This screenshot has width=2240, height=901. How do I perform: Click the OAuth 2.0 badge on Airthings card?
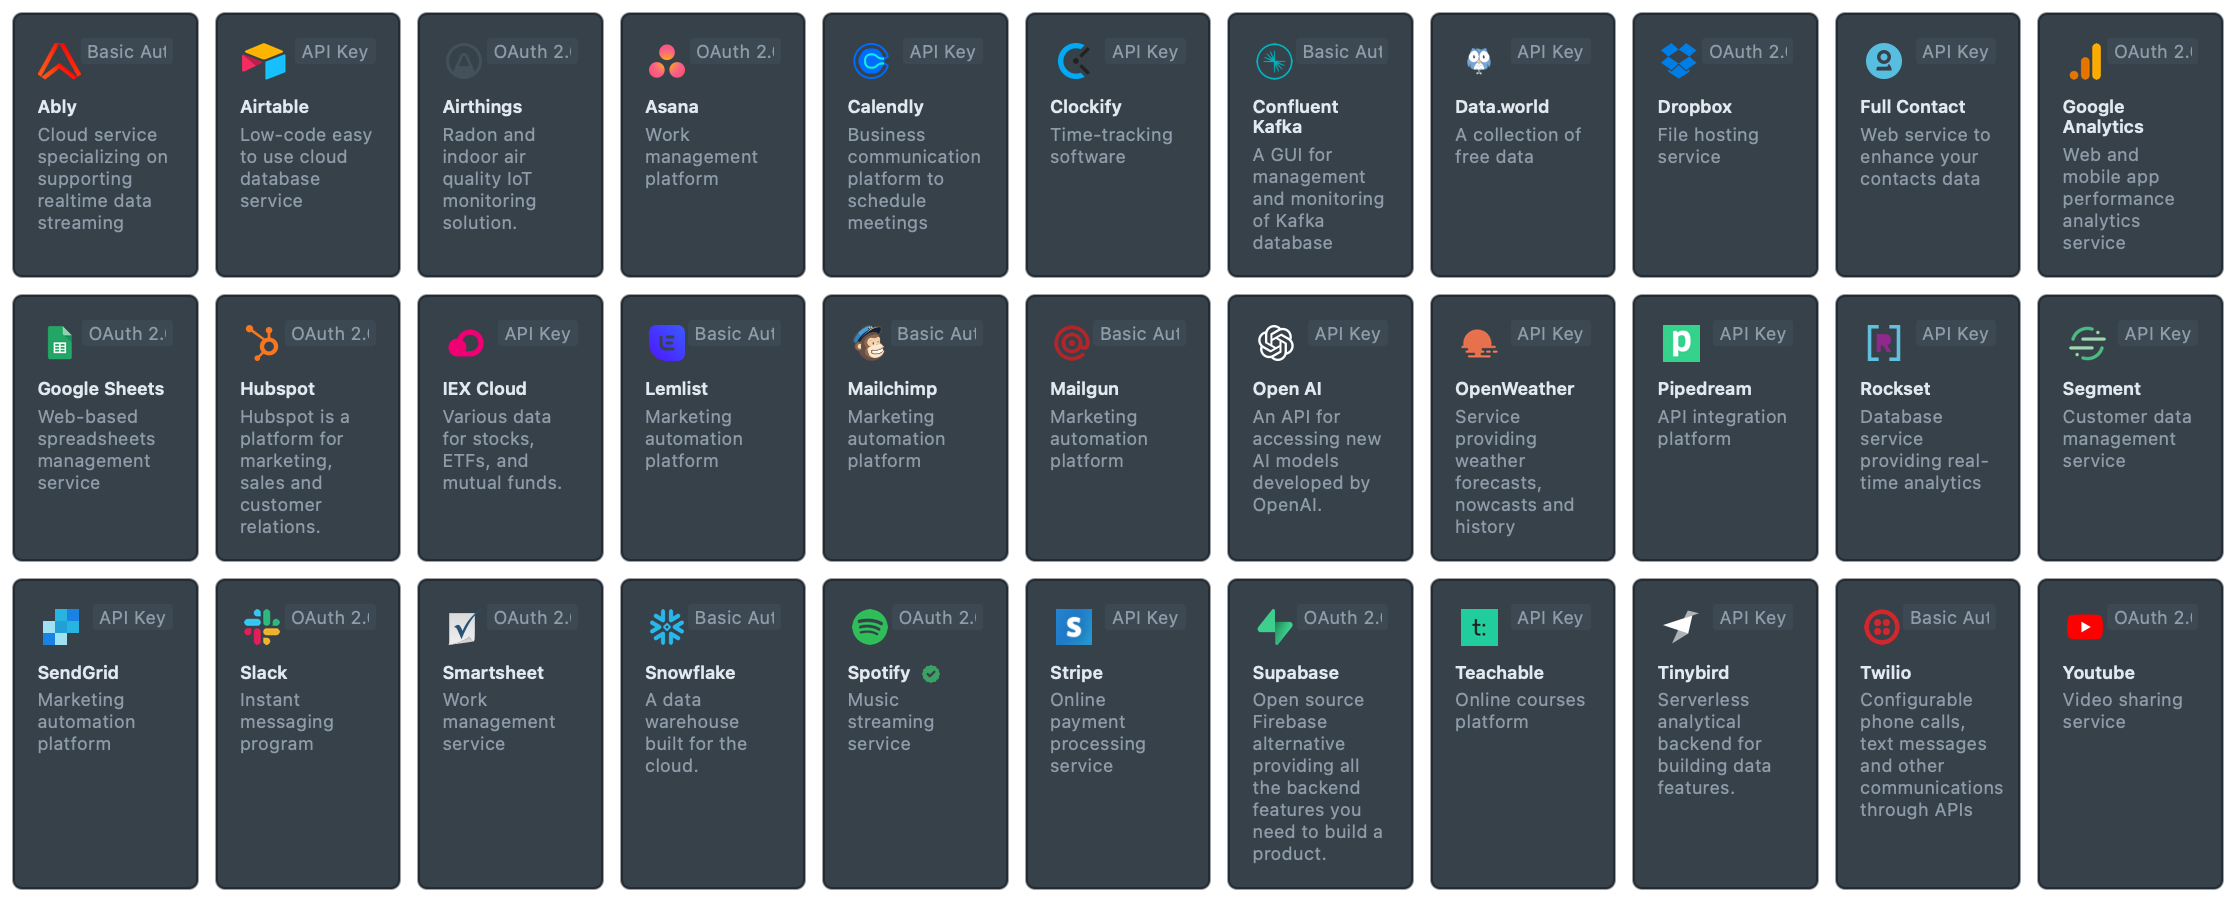[x=532, y=52]
